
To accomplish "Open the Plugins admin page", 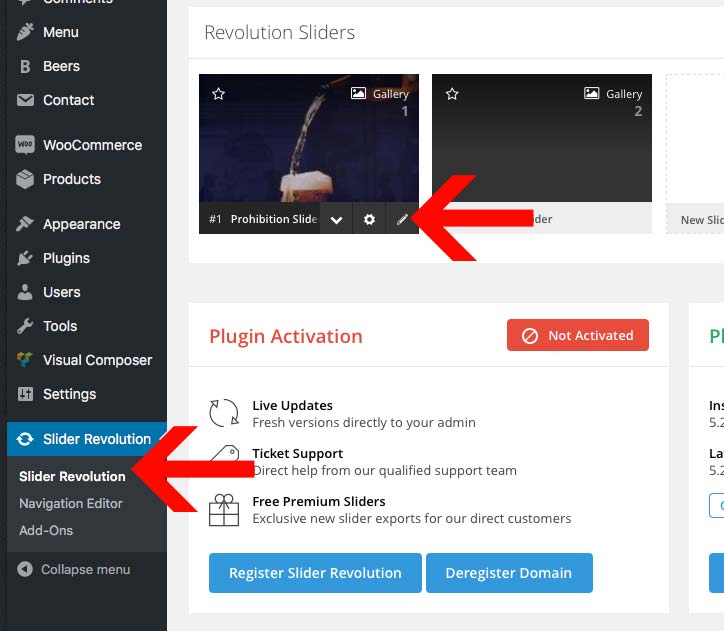I will [x=66, y=258].
